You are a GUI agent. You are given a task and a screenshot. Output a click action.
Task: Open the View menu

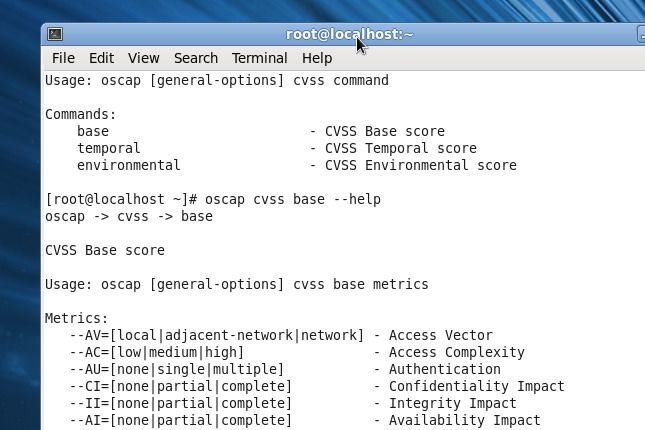143,58
